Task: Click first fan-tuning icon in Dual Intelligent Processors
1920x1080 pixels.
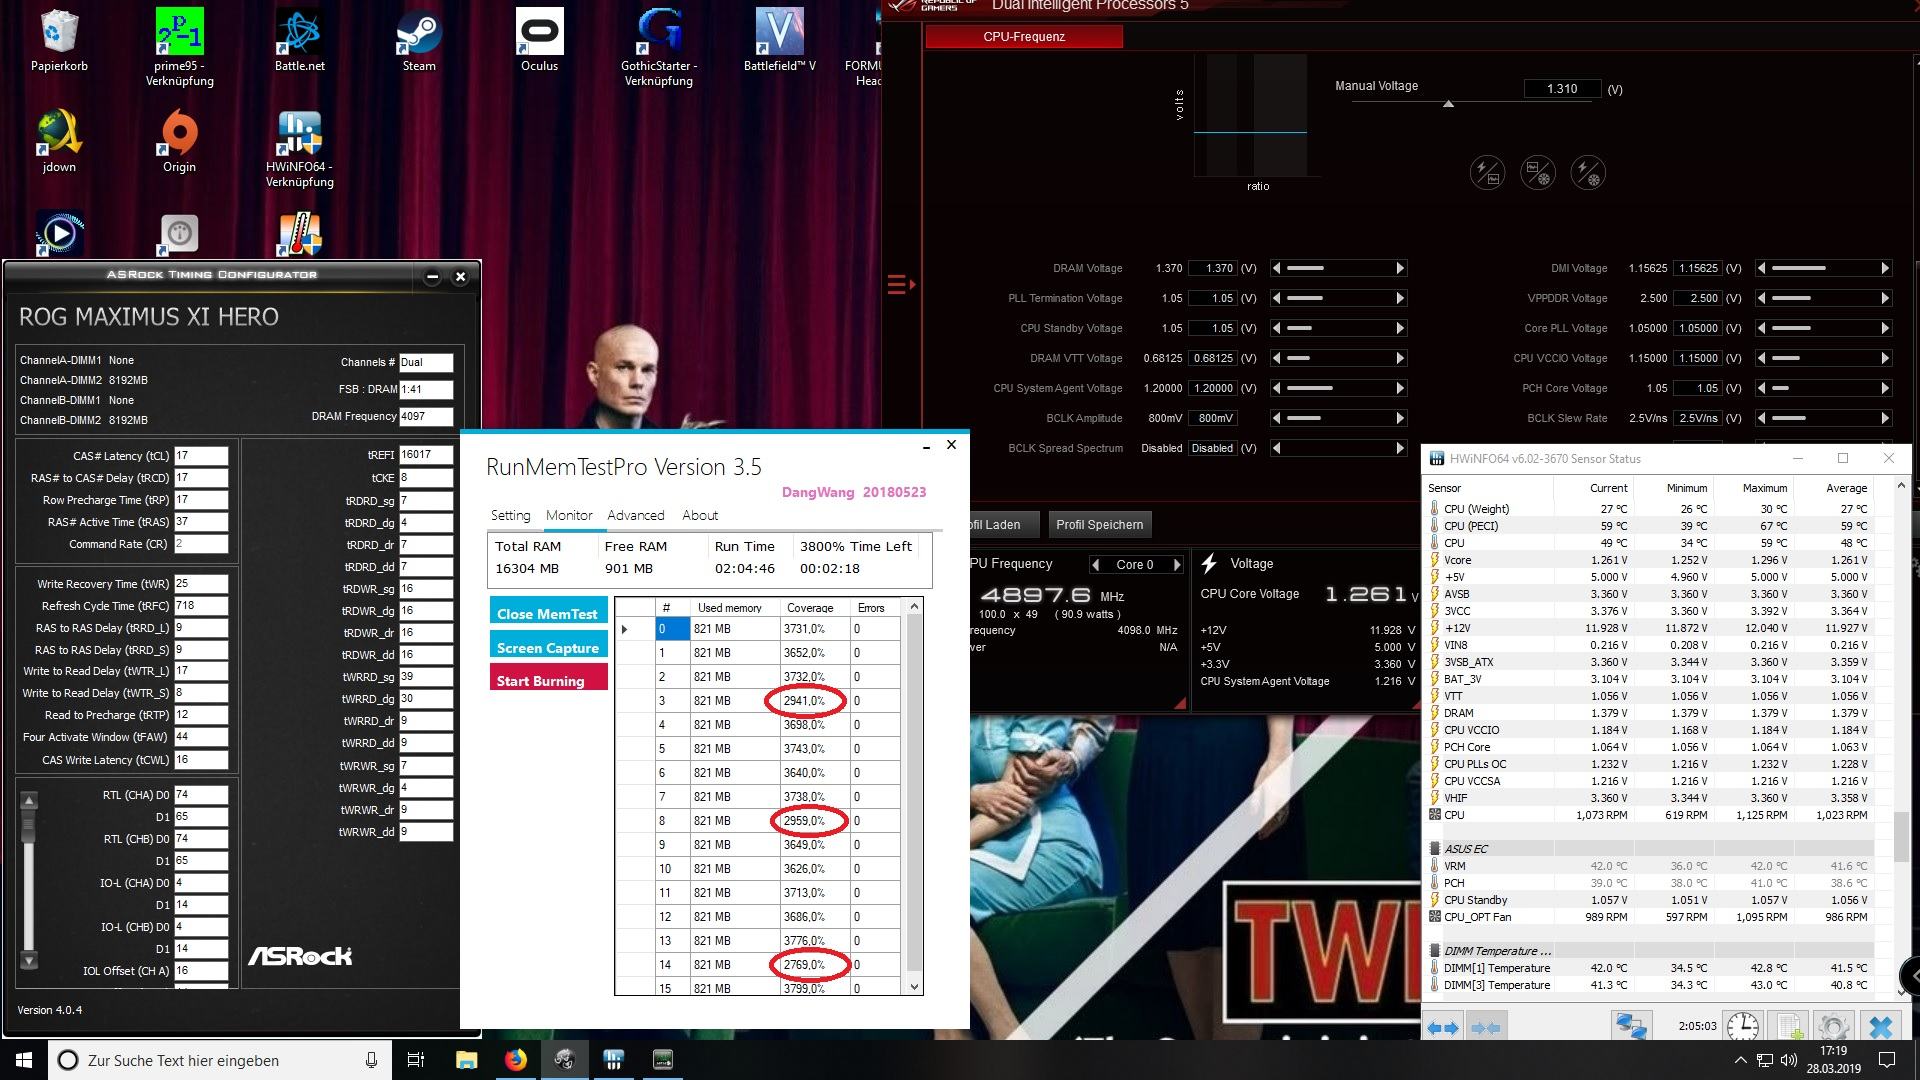Action: click(1487, 172)
